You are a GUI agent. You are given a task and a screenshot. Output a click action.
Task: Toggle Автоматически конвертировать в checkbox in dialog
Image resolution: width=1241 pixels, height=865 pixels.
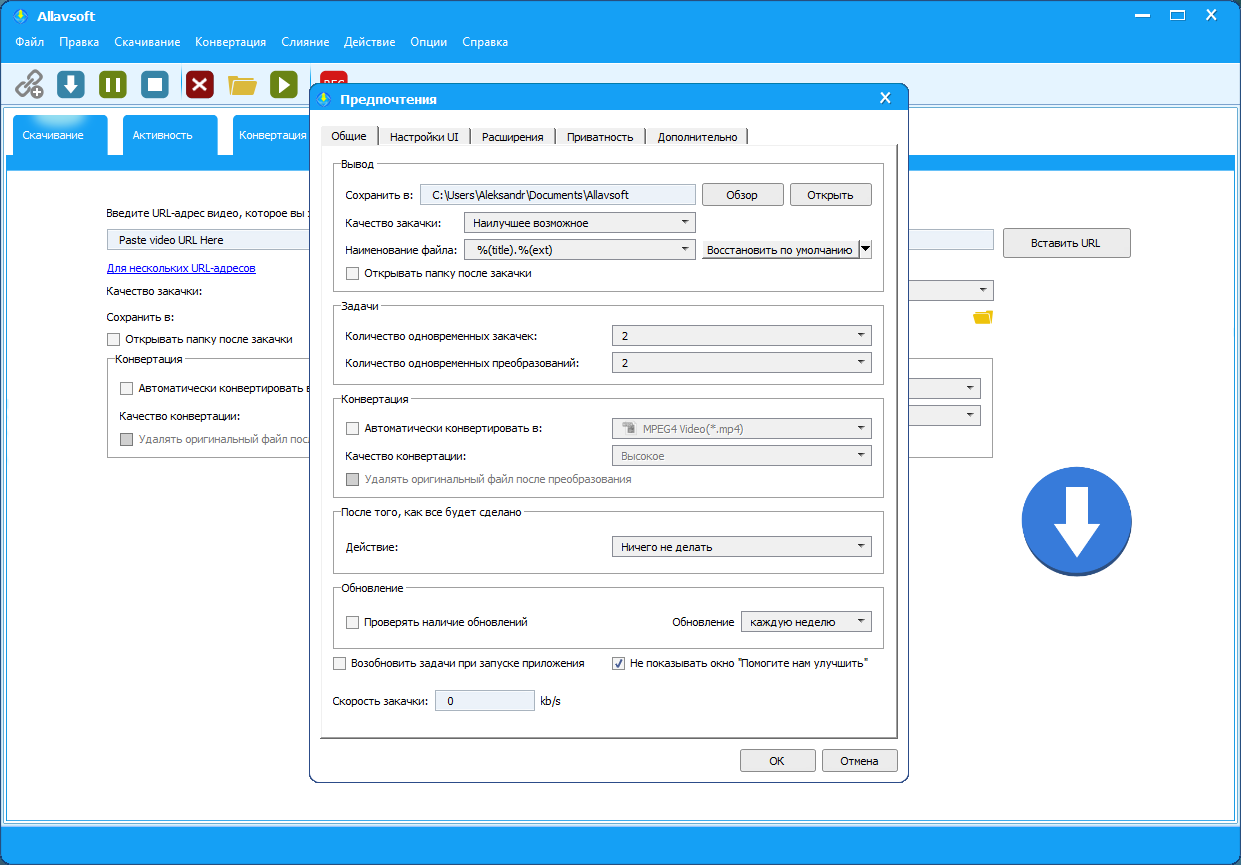coord(352,428)
